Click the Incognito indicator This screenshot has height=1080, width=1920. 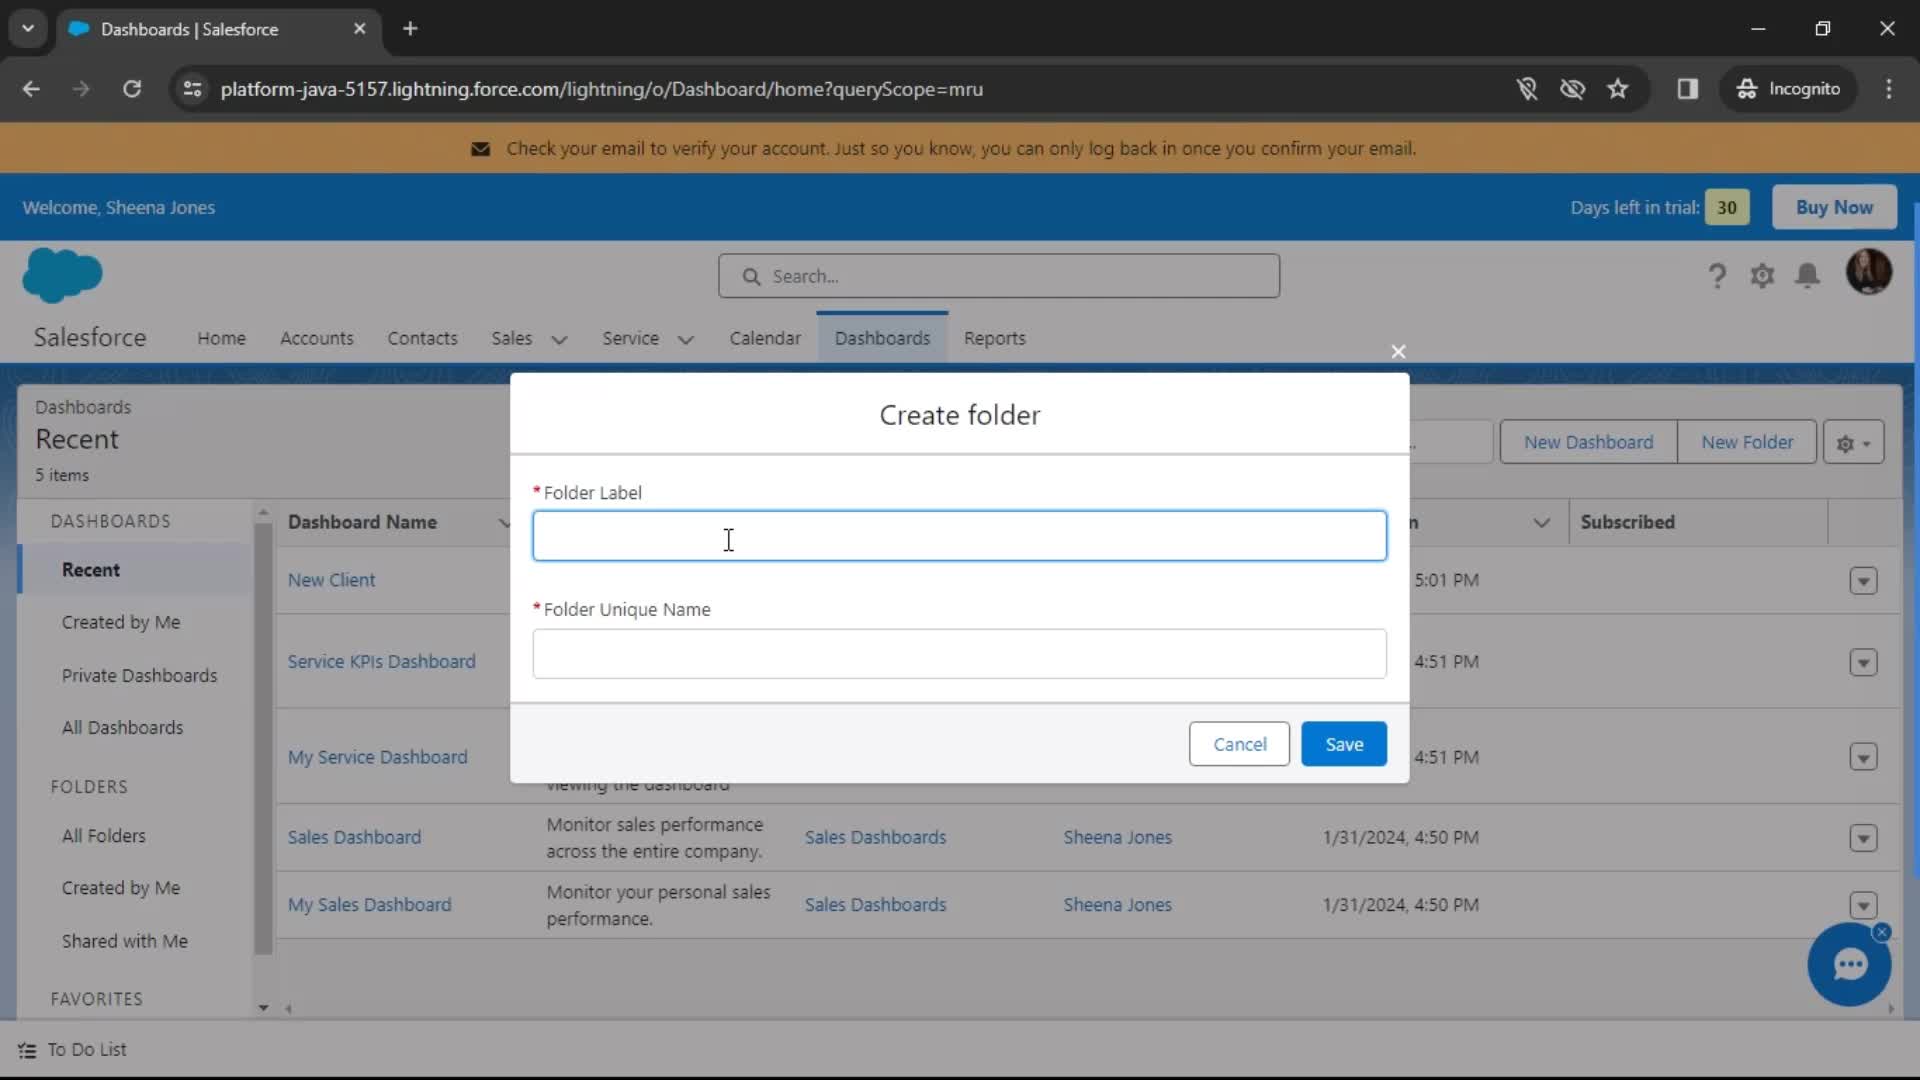(x=1788, y=89)
